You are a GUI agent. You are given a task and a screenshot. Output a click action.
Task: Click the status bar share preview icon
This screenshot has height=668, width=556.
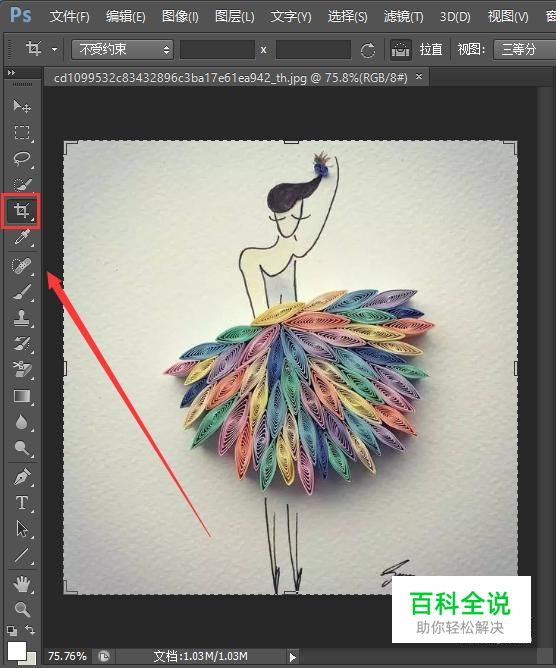point(104,656)
